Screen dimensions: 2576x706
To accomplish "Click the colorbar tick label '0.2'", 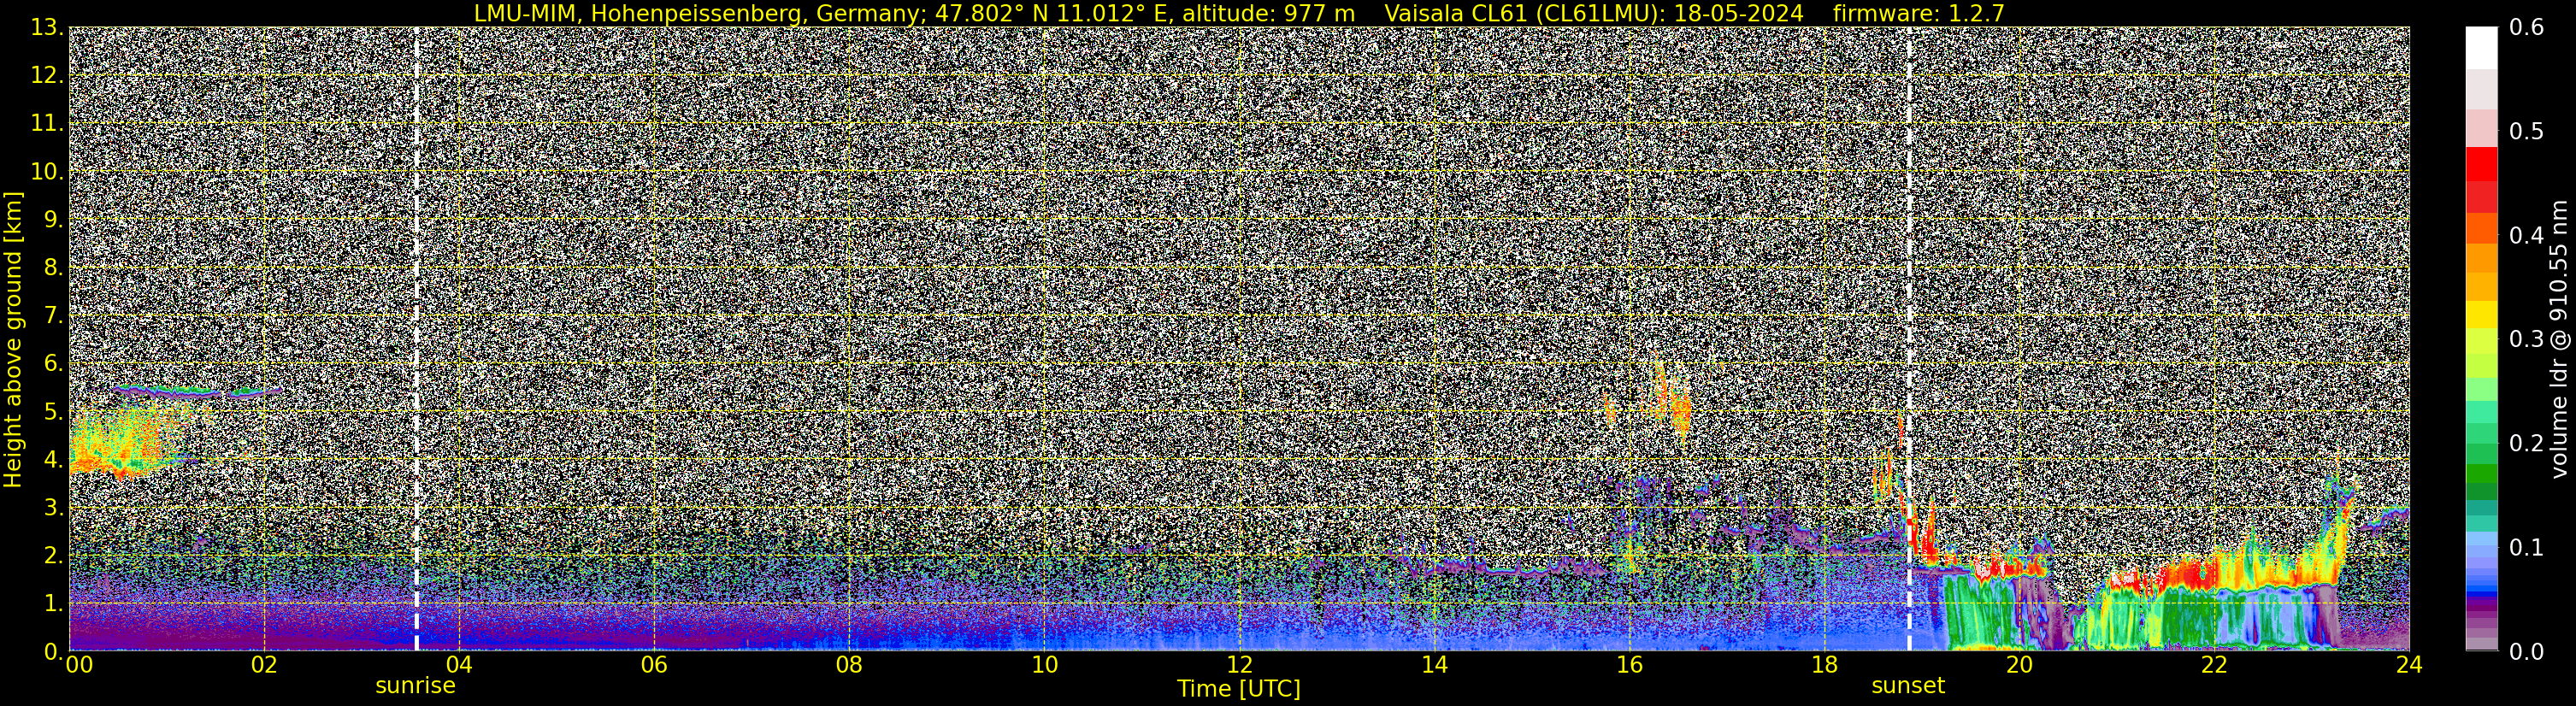I will tap(2527, 444).
